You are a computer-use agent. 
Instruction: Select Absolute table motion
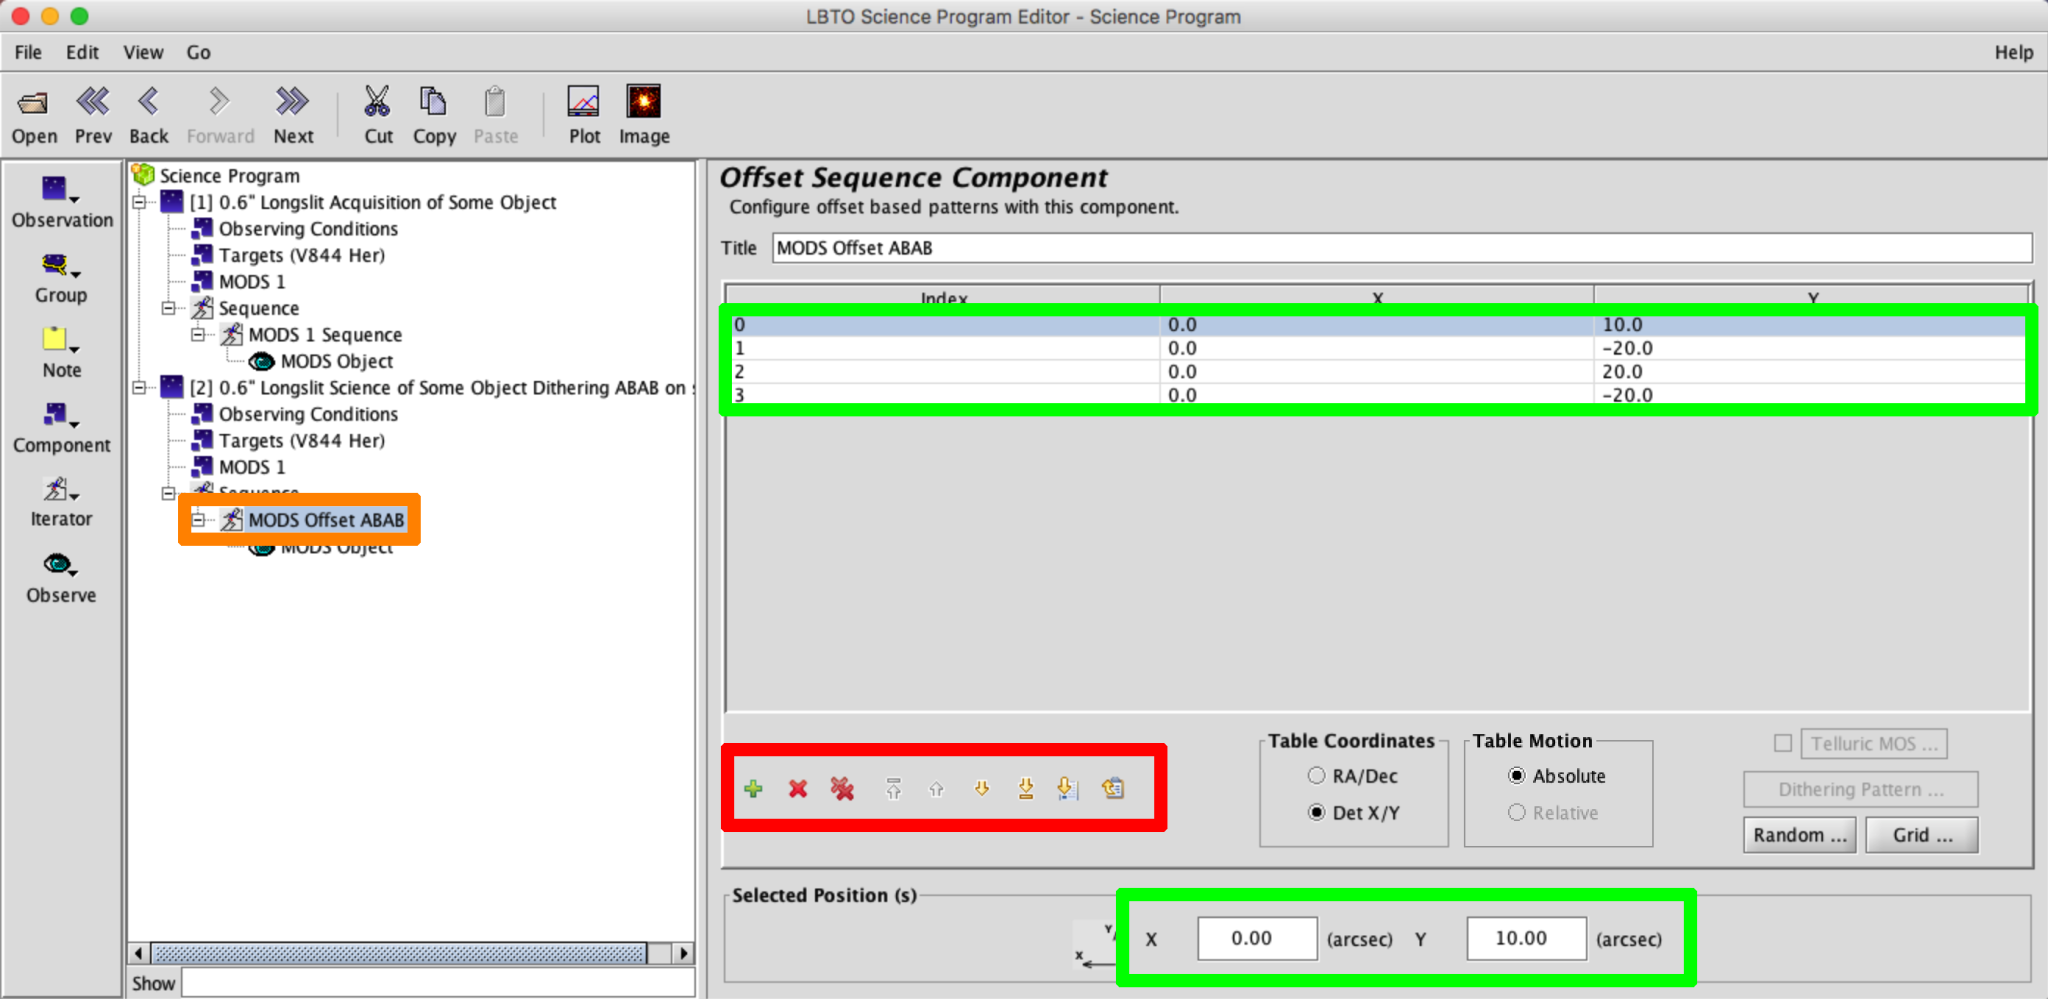pos(1517,776)
